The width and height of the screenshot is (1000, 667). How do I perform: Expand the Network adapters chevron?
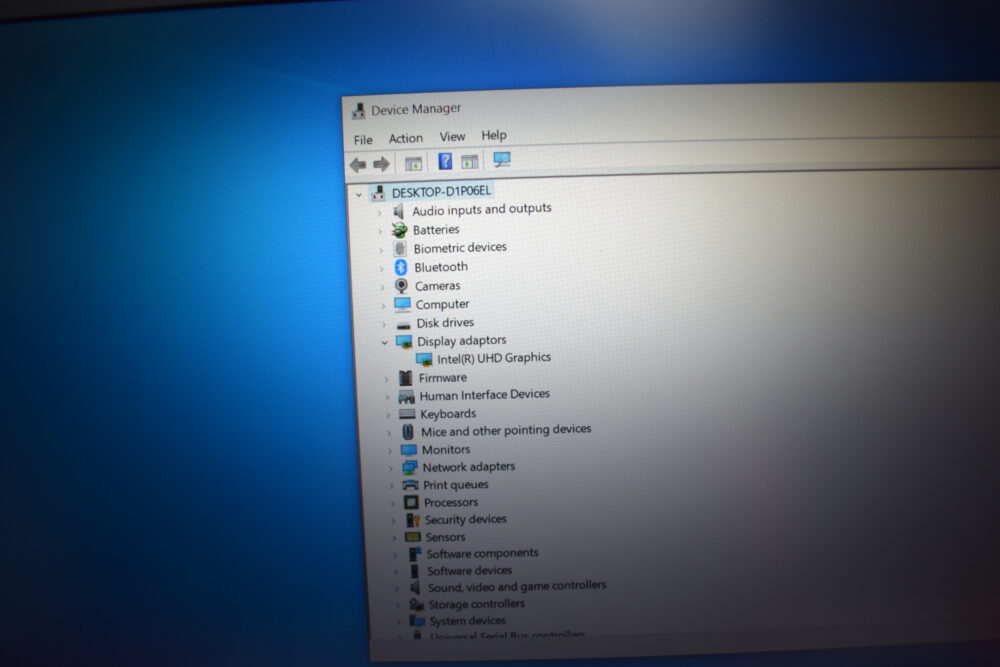point(391,469)
